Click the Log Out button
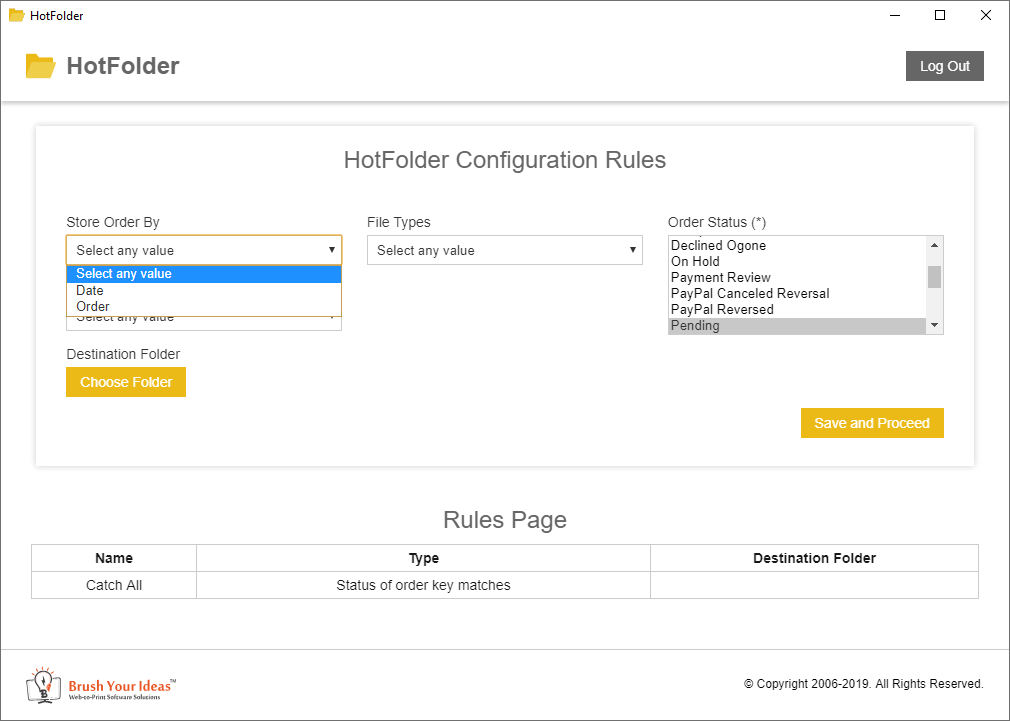Screen dimensions: 1010x721 pyautogui.click(x=944, y=65)
